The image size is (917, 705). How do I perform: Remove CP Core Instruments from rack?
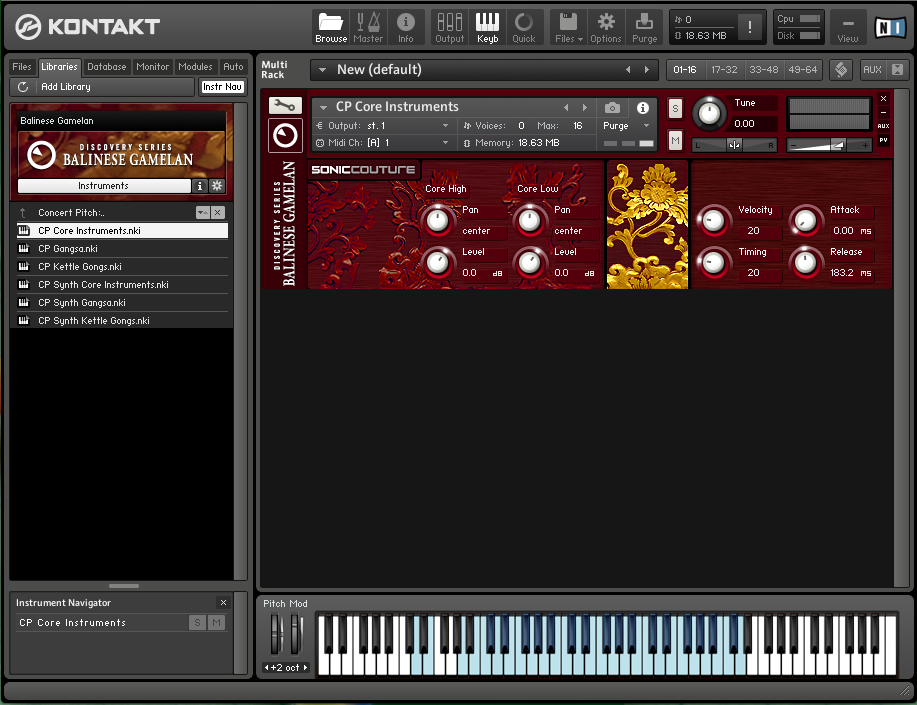(884, 98)
